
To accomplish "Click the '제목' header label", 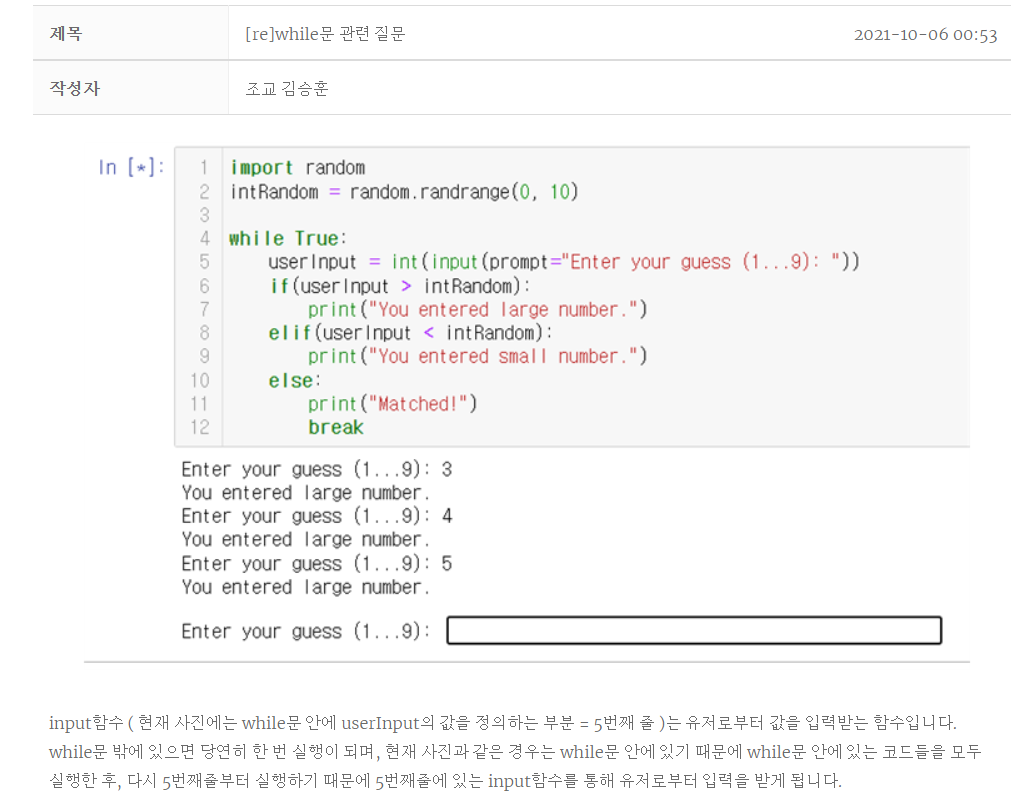I will coord(66,33).
